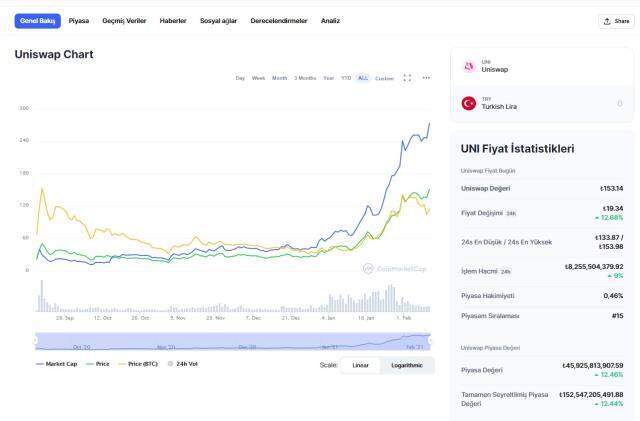Screen dimensions: 640x421
Task: Click the right handle of range slider
Action: click(x=431, y=341)
